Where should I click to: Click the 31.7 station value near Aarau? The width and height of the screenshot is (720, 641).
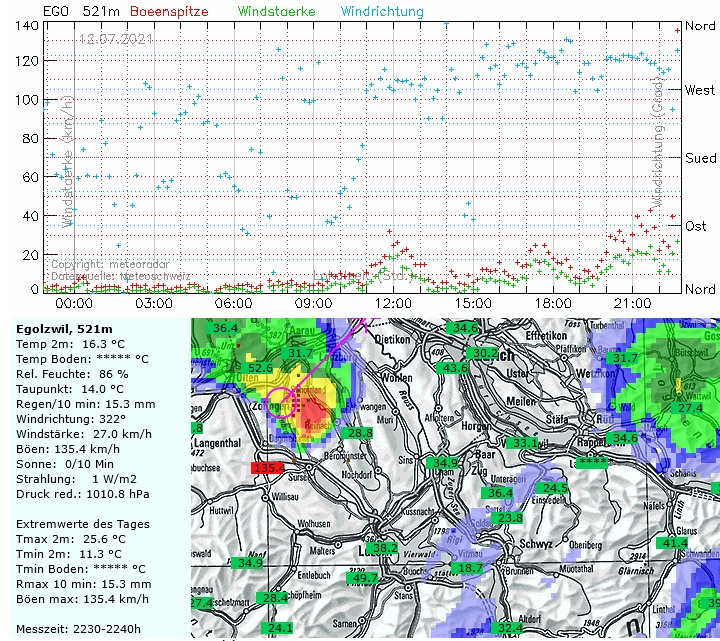click(x=300, y=353)
